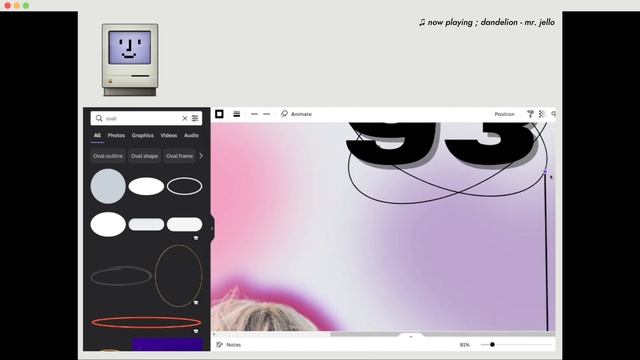Image resolution: width=640 pixels, height=360 pixels.
Task: Clear the search field with the X icon
Action: 184,118
